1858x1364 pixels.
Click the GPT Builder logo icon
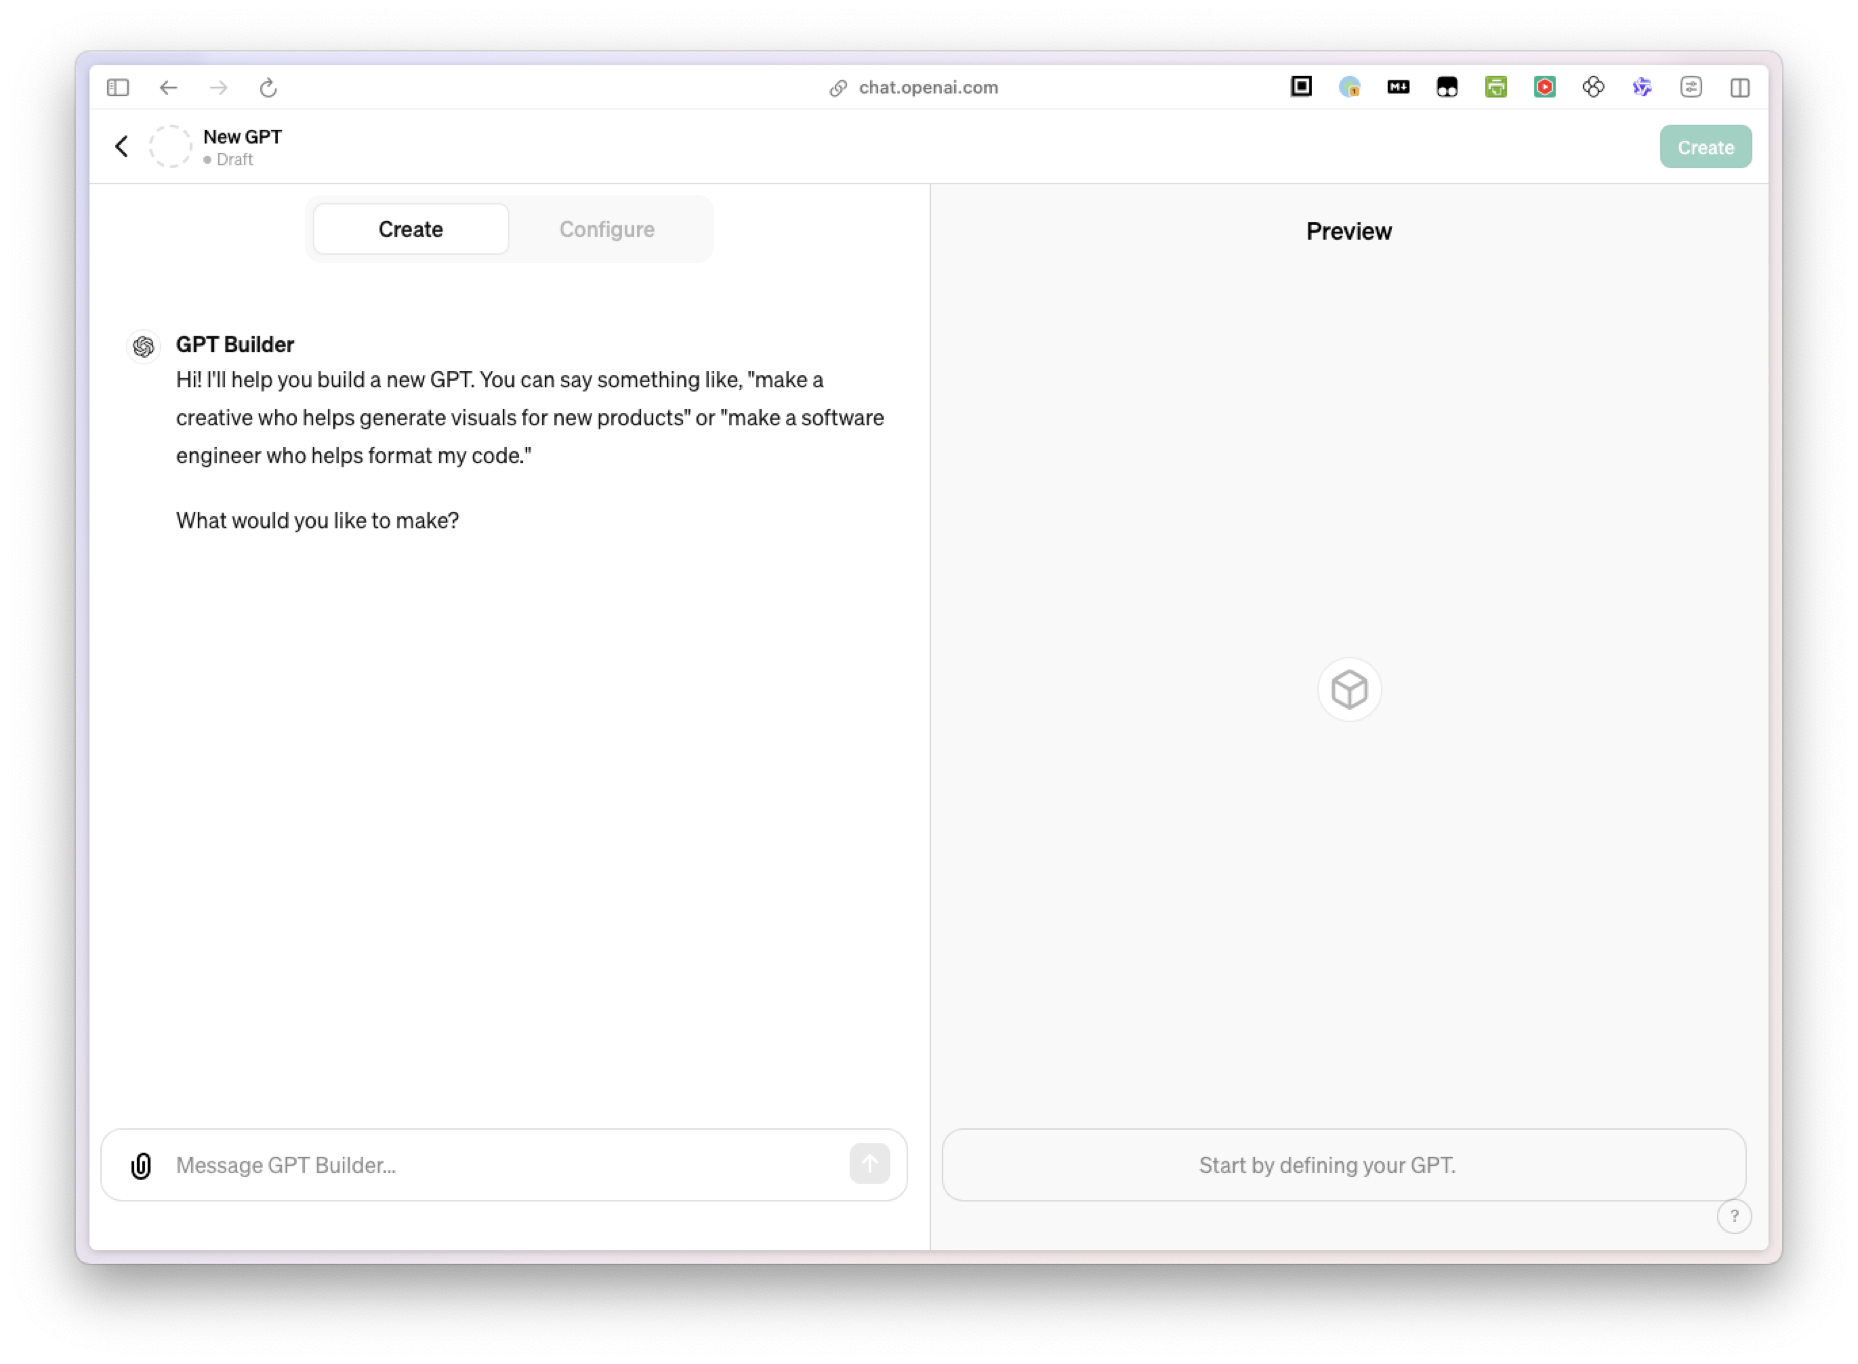pyautogui.click(x=144, y=346)
